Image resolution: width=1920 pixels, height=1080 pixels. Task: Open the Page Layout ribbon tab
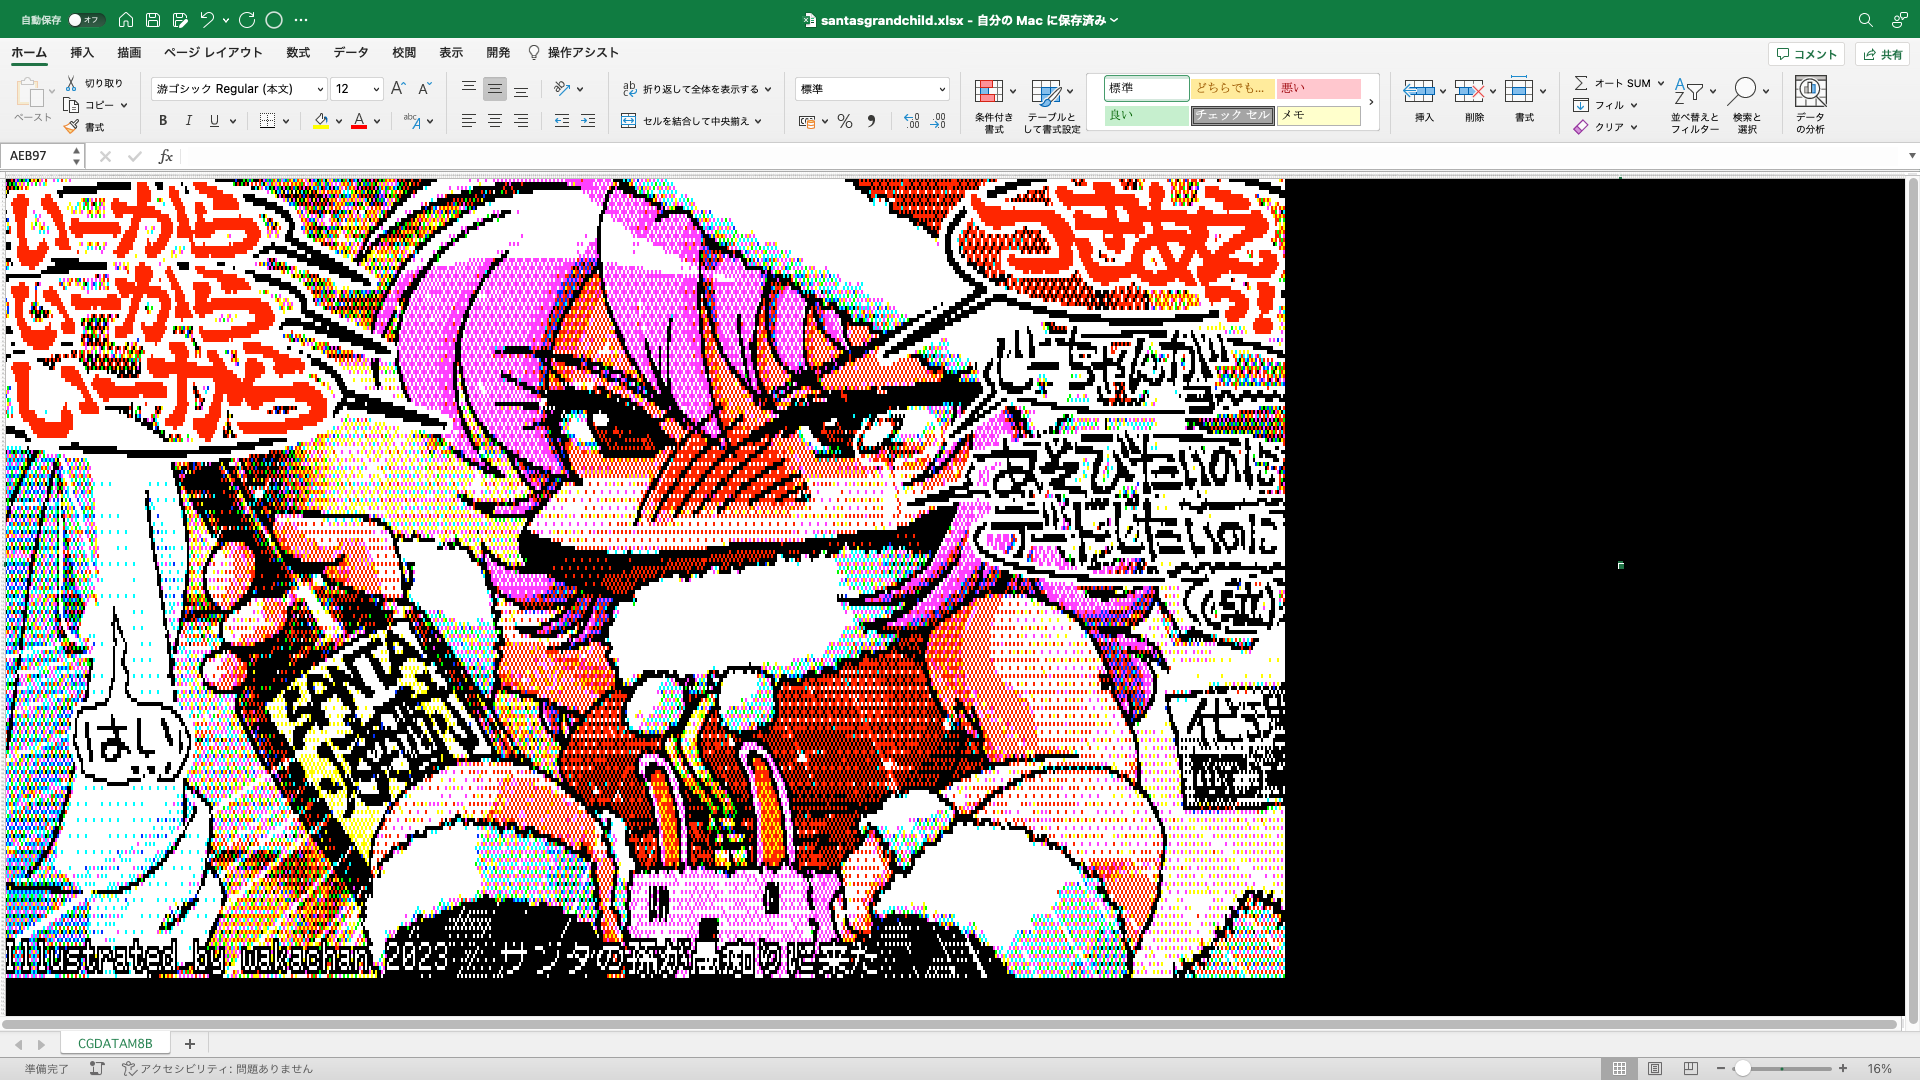[213, 52]
